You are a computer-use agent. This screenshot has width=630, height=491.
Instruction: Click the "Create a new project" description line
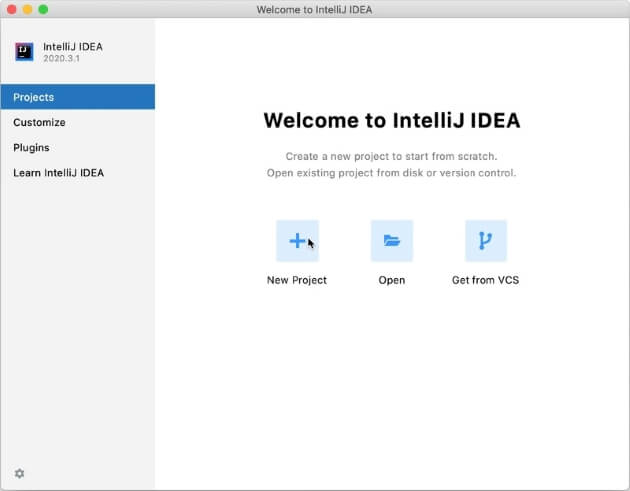point(391,156)
